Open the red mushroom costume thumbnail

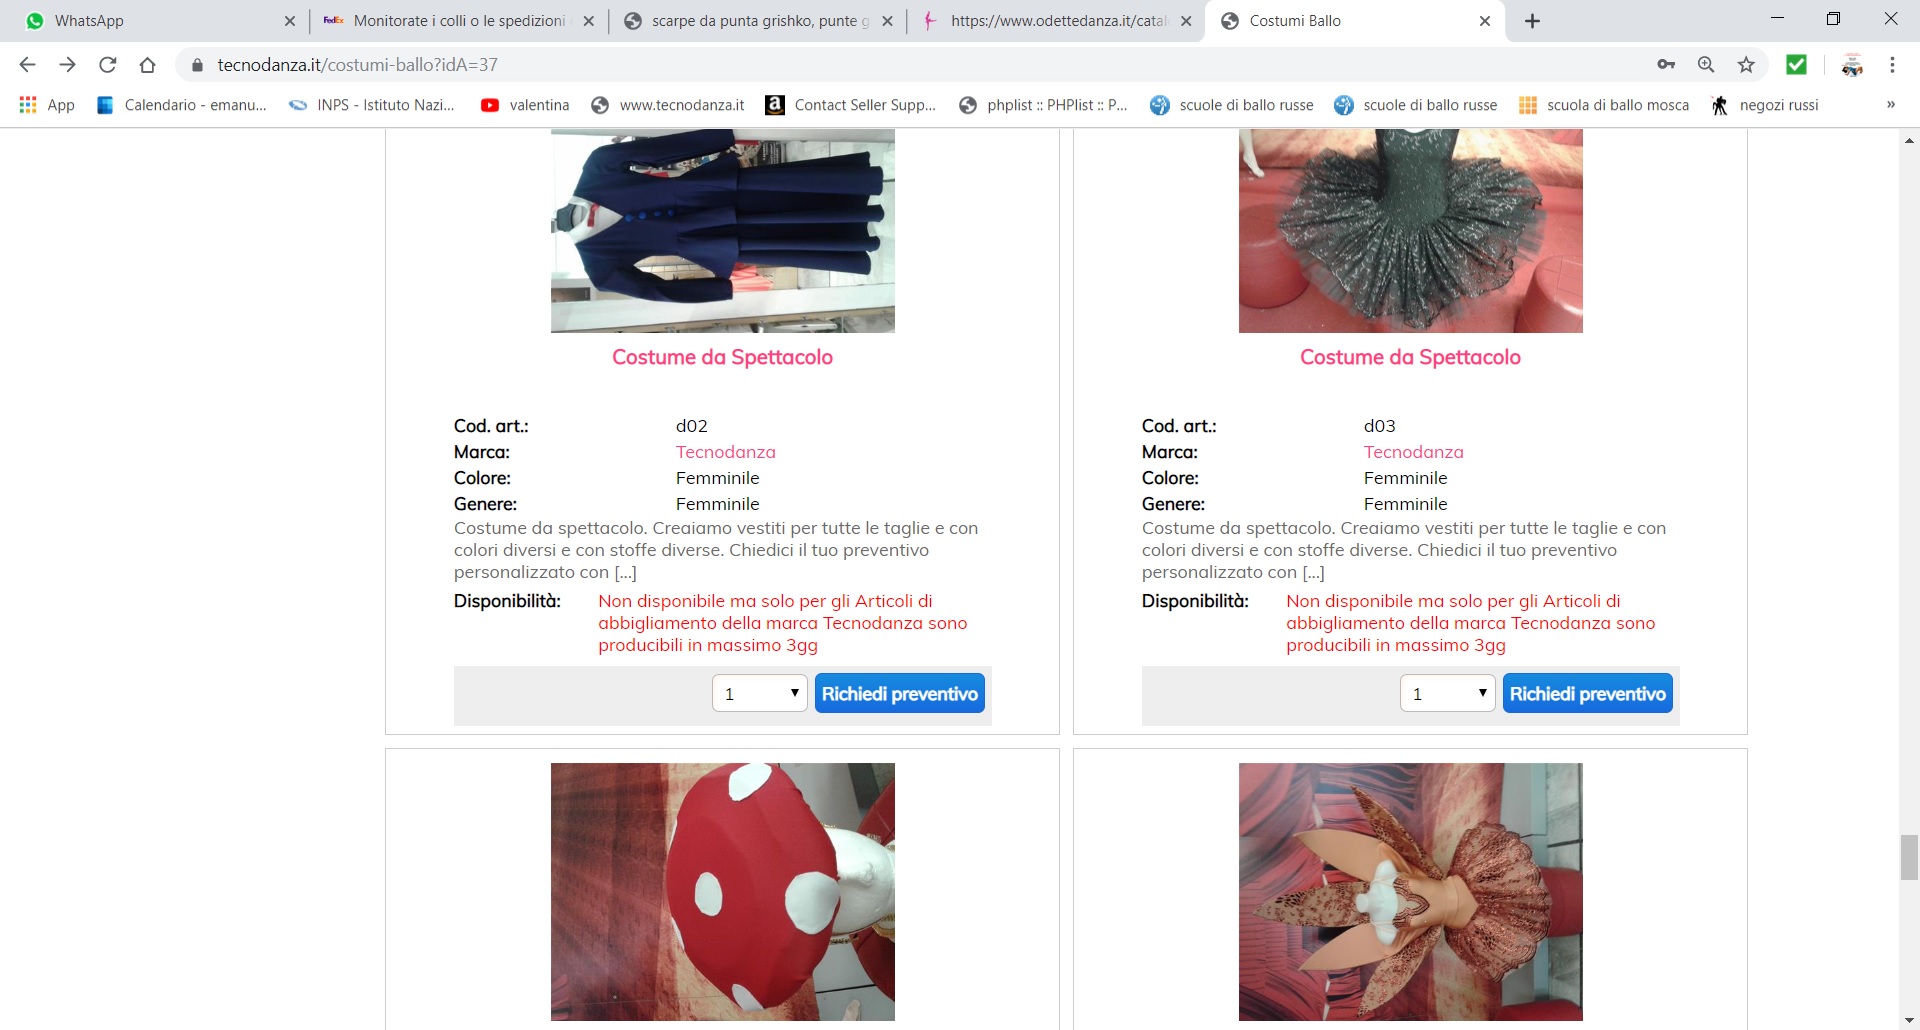click(x=723, y=892)
